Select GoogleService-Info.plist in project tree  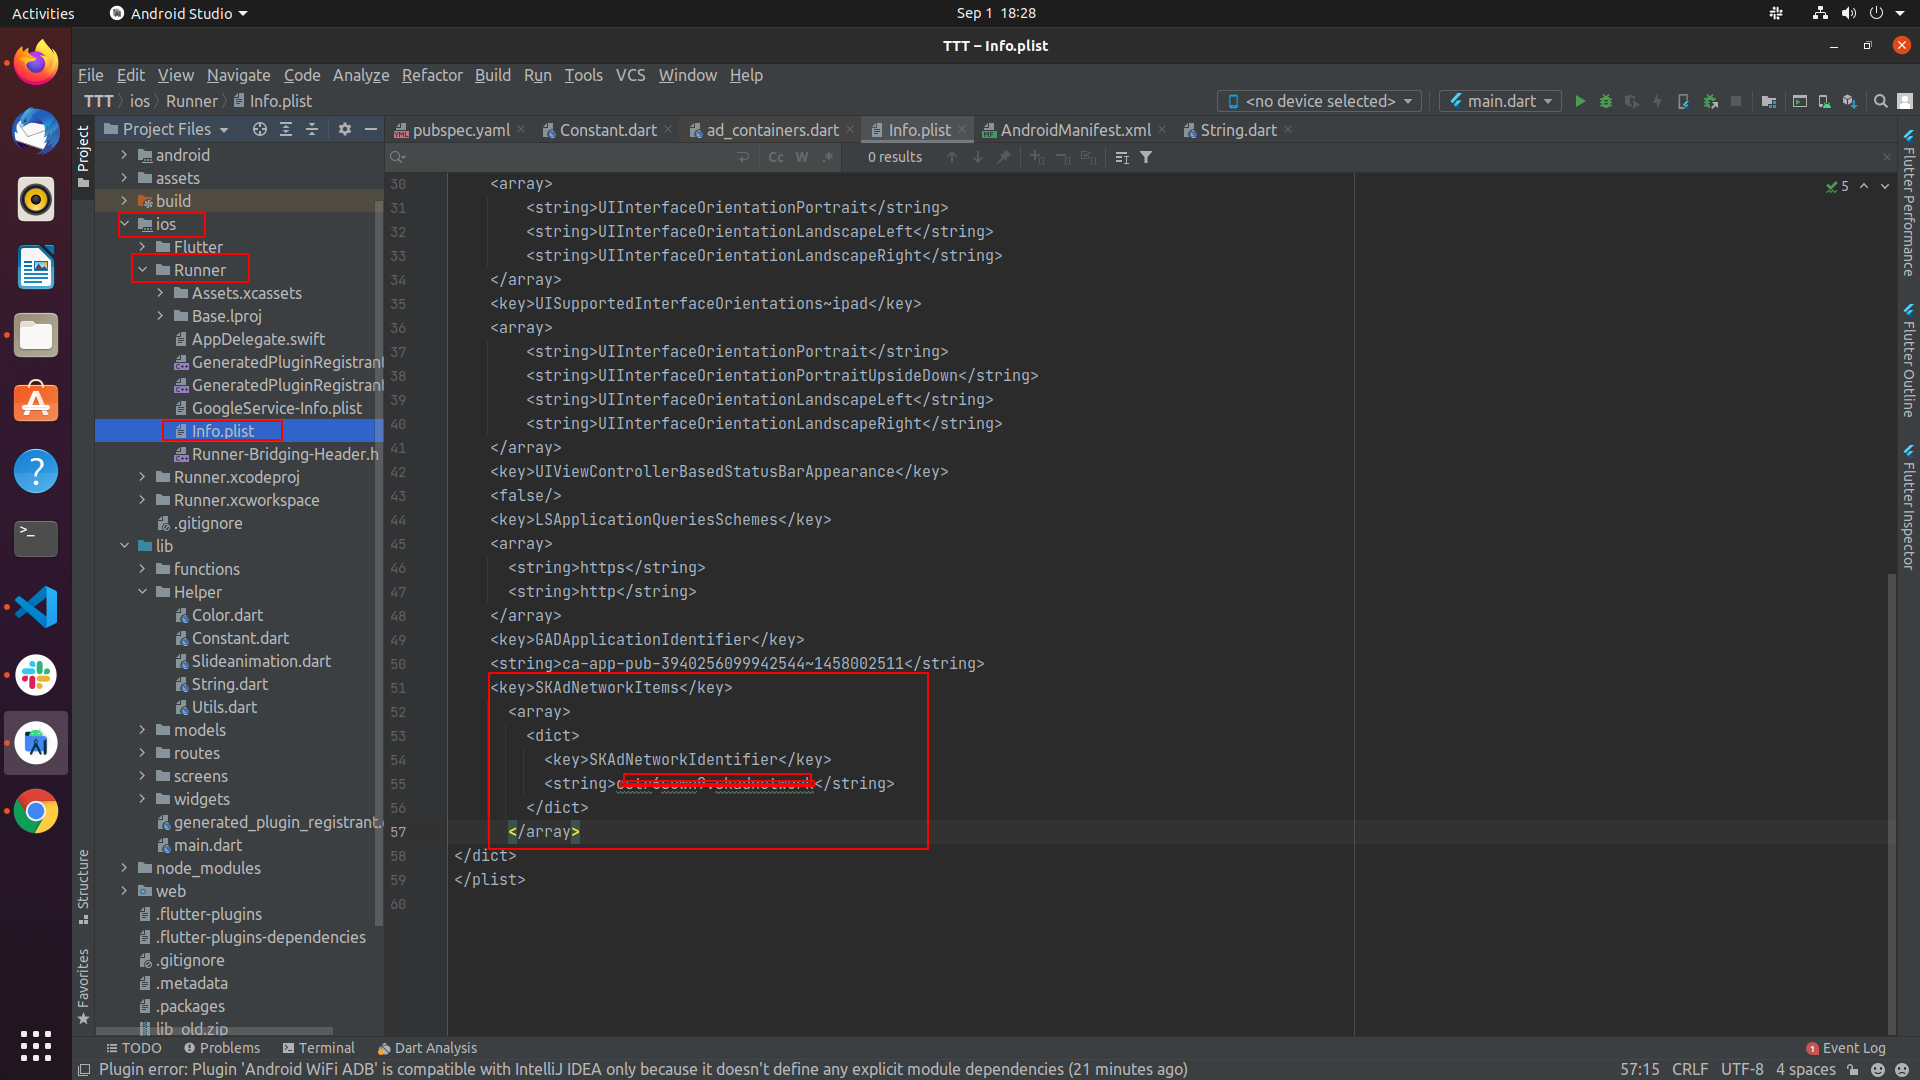[x=277, y=408]
